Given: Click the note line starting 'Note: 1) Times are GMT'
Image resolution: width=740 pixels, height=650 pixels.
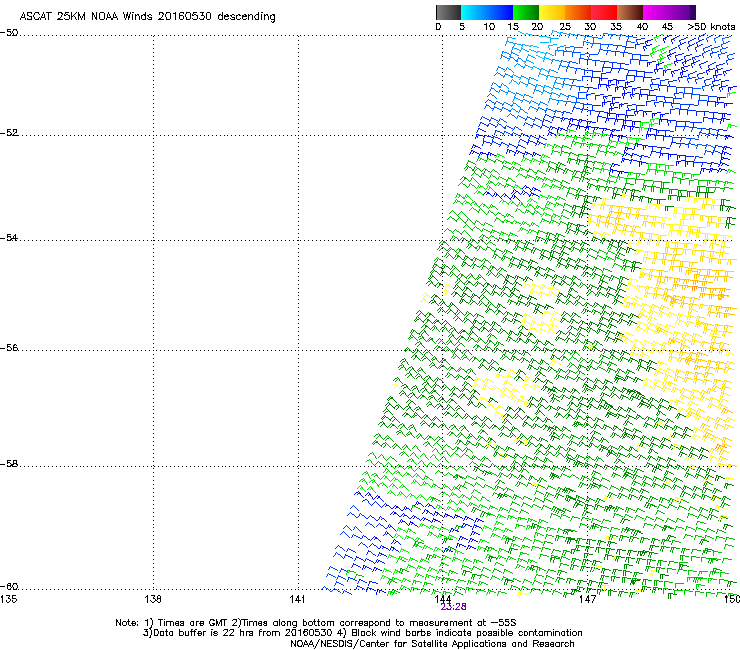Looking at the screenshot, I should tap(316, 623).
